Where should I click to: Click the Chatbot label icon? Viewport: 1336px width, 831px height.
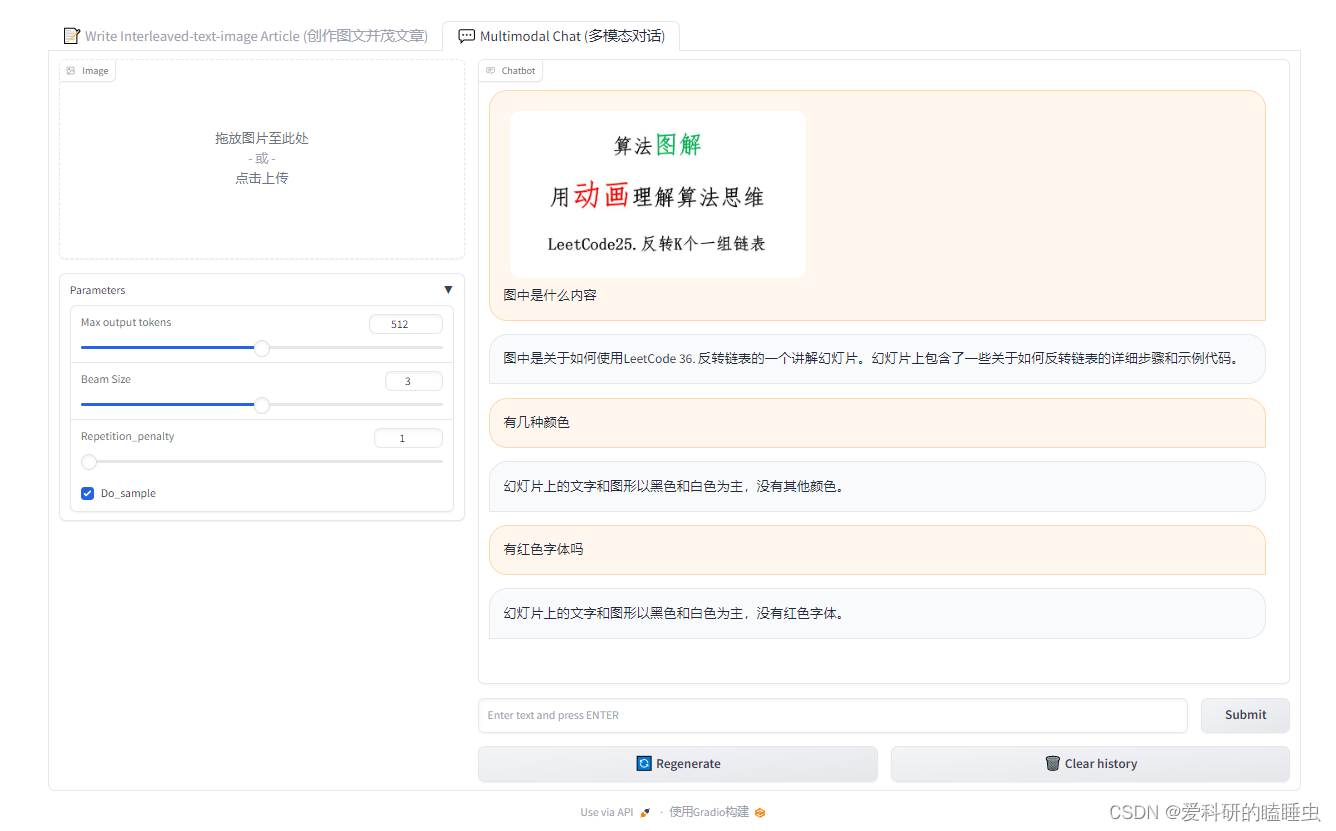click(x=491, y=71)
